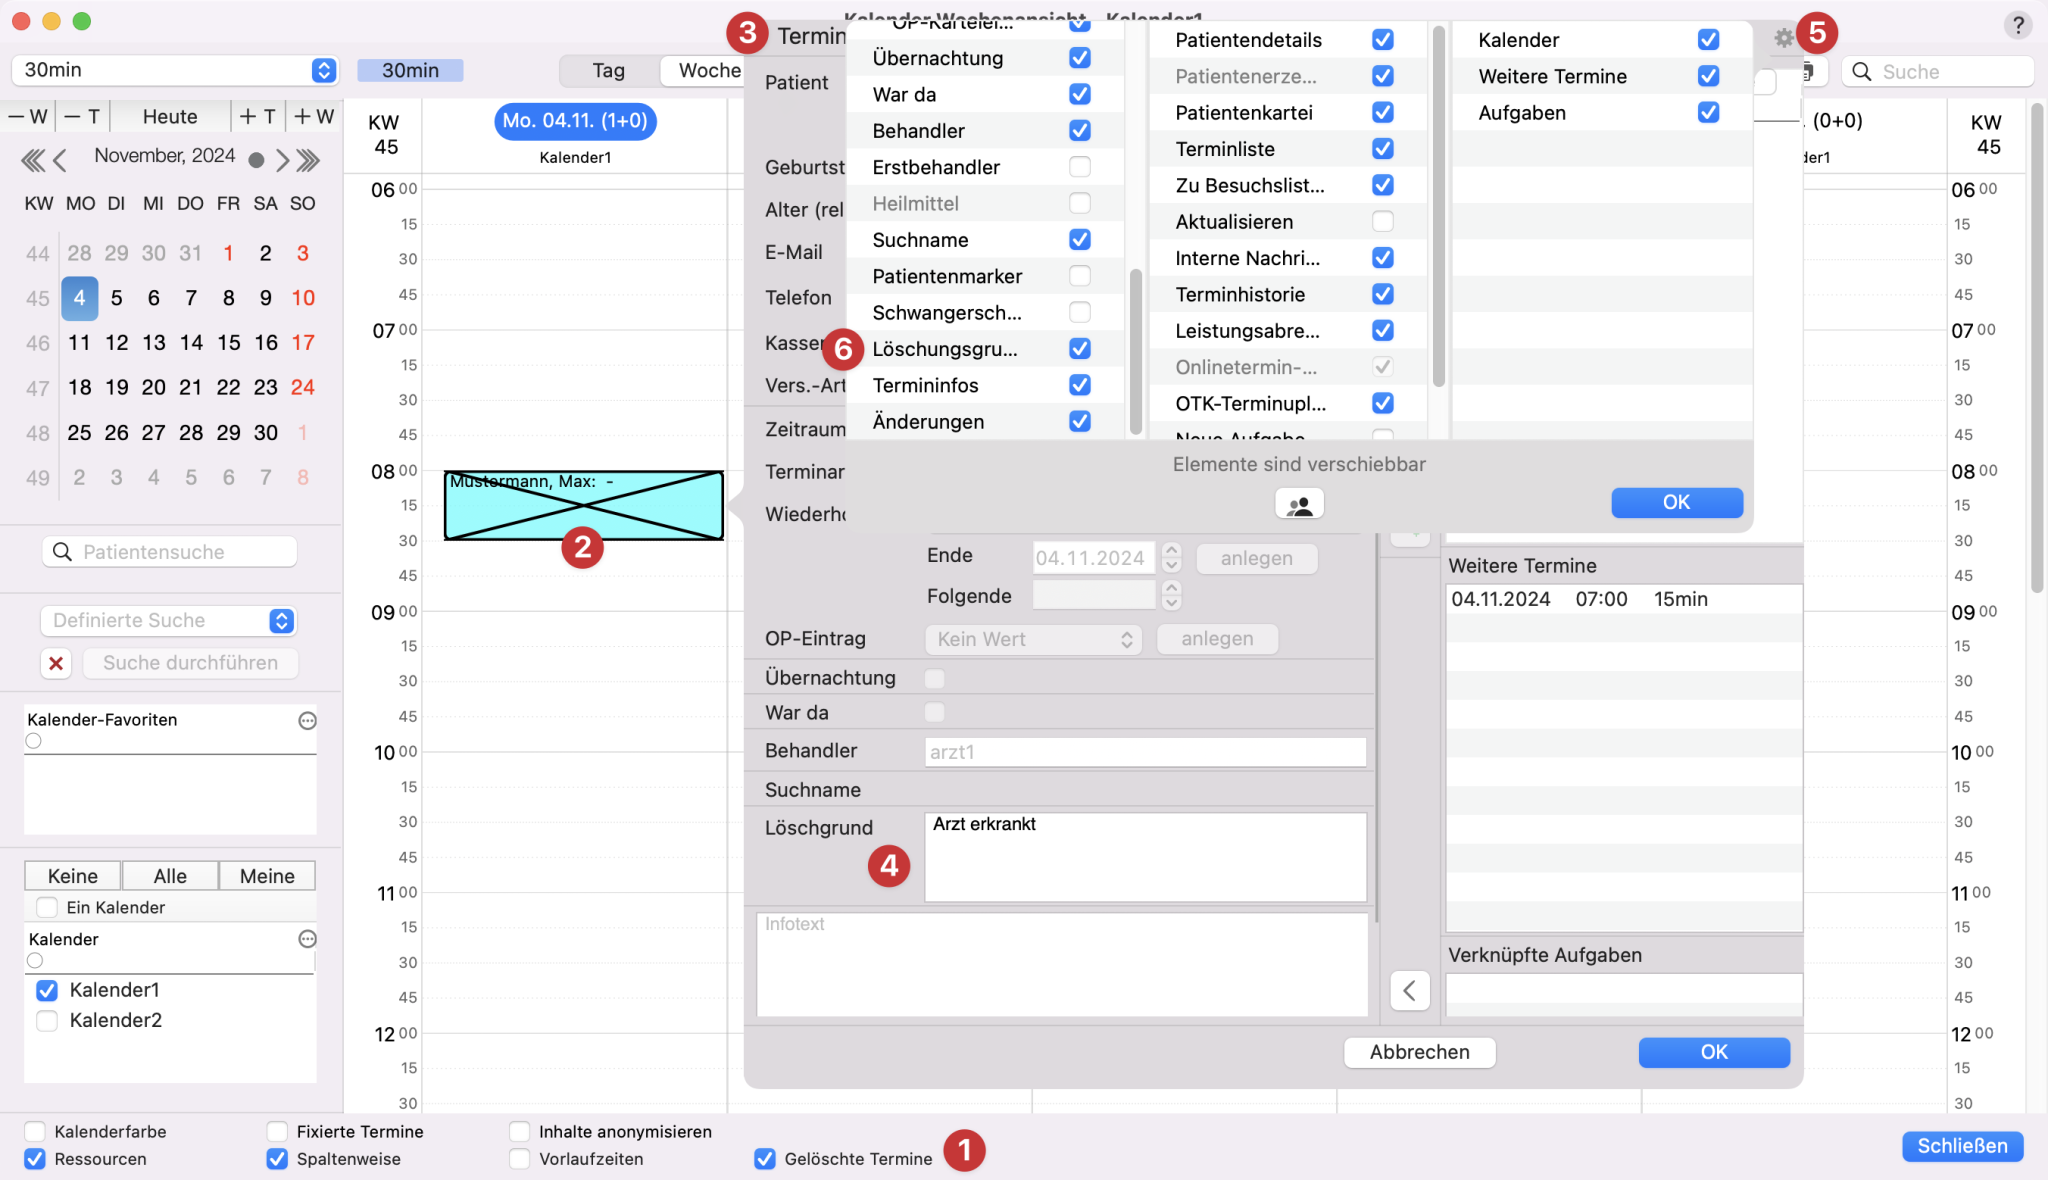Click into the Infotext field
This screenshot has width=2048, height=1180.
pyautogui.click(x=1062, y=965)
